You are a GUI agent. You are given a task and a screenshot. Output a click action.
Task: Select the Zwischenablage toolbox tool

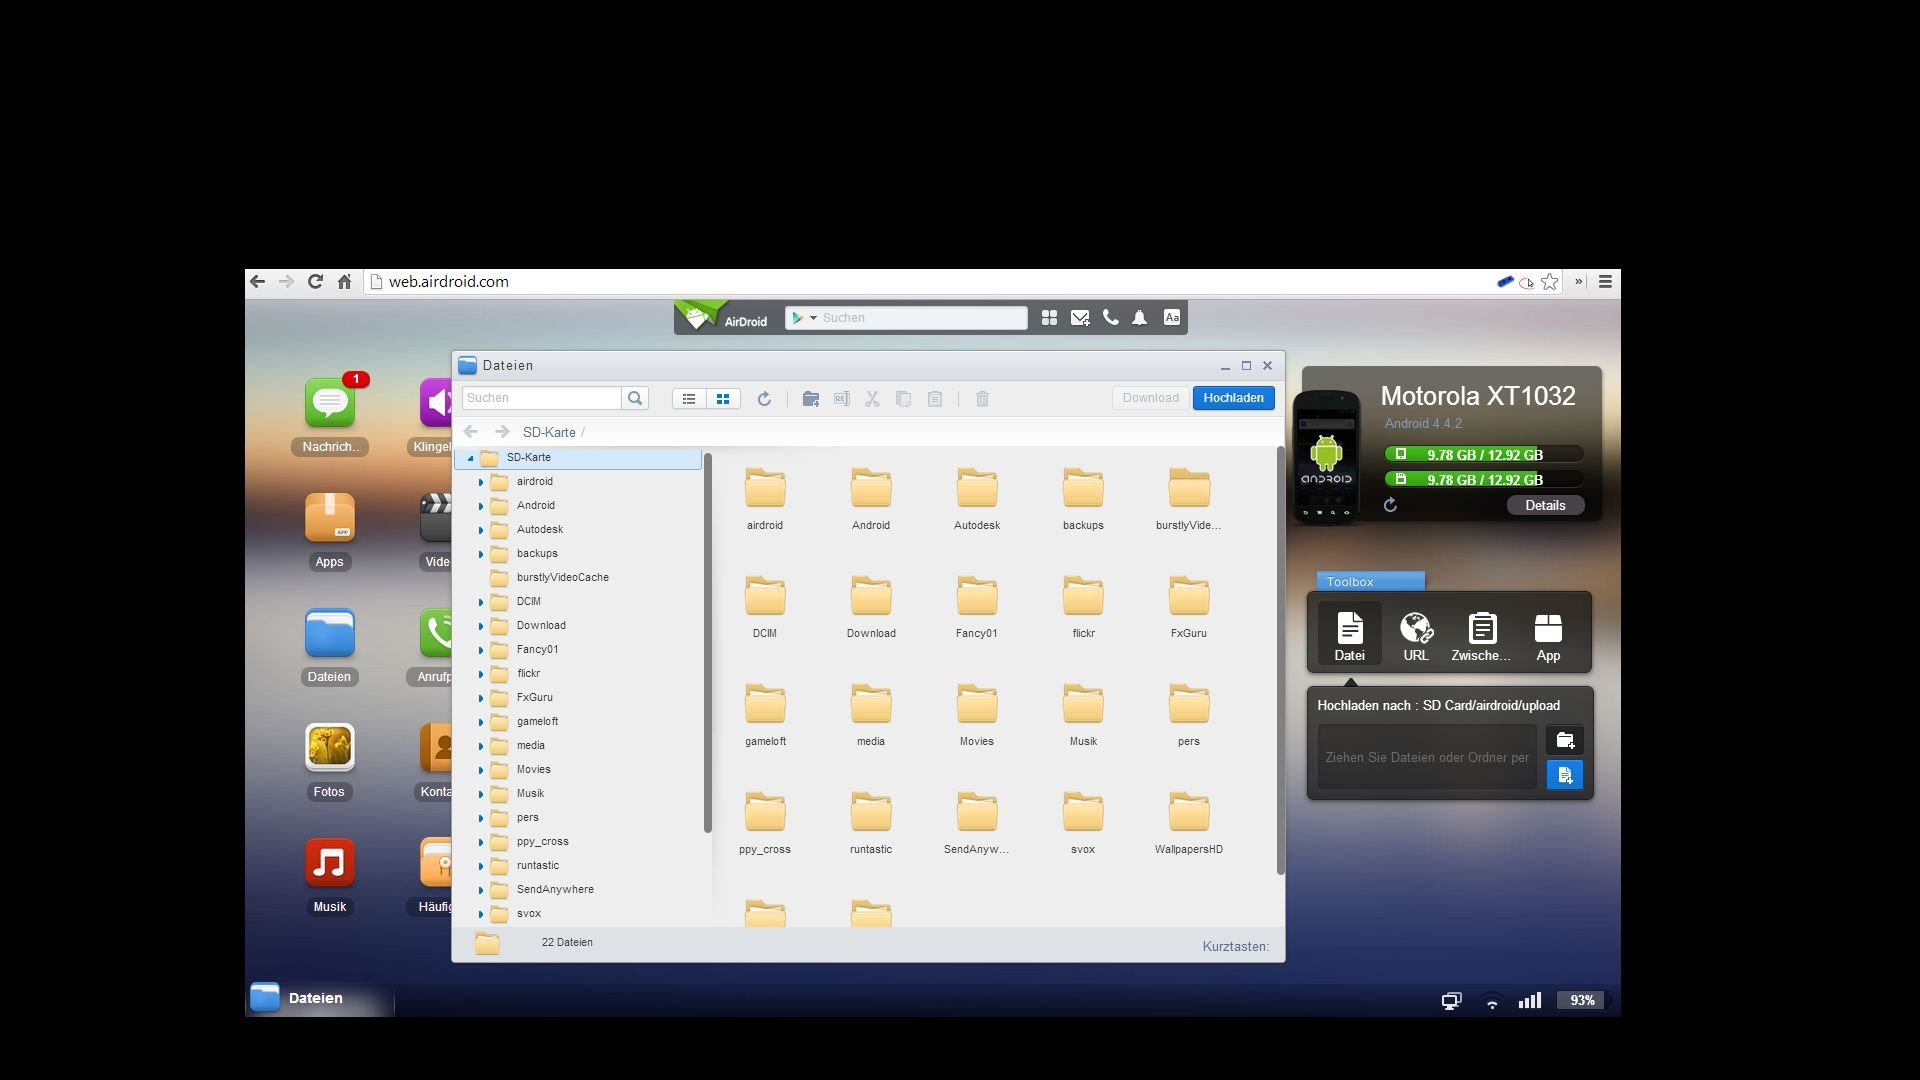pyautogui.click(x=1481, y=636)
